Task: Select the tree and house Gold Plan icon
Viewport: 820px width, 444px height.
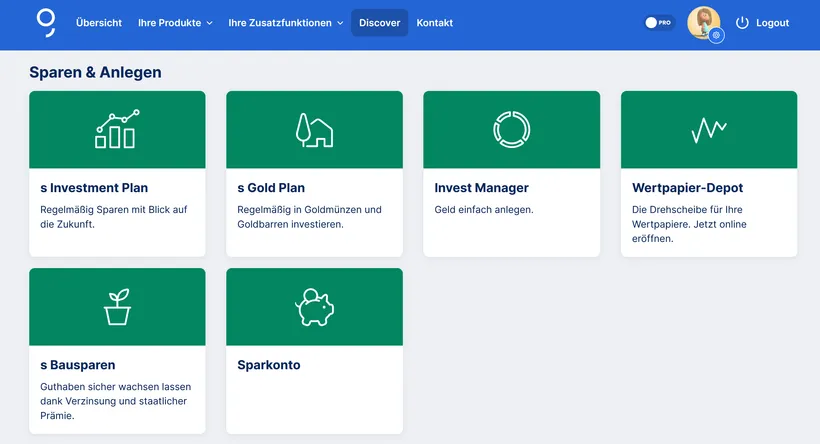Action: click(314, 130)
